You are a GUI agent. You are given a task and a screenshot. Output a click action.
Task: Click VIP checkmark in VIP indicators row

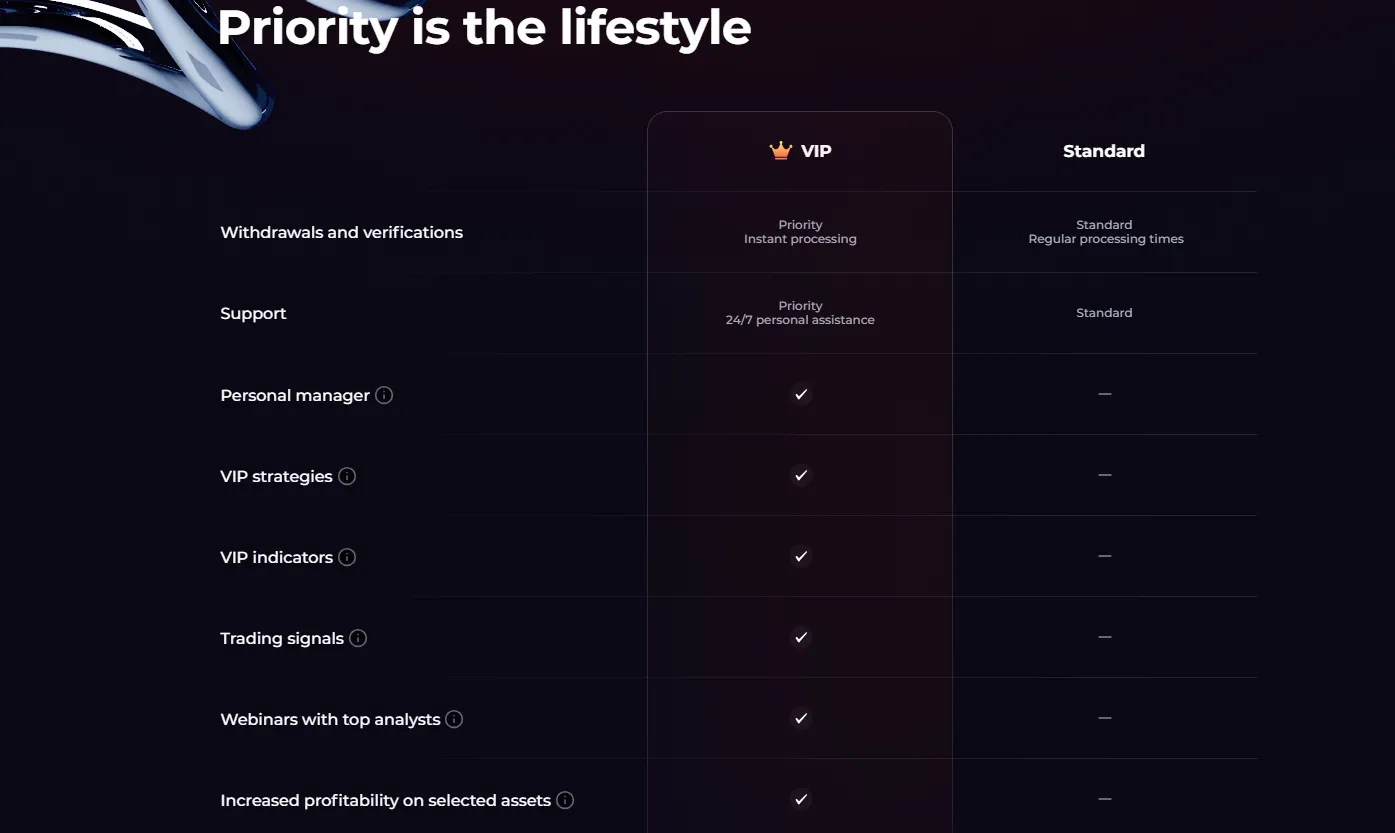(800, 556)
